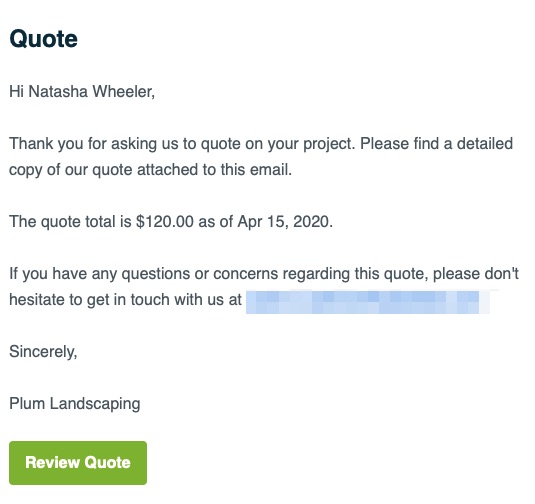The image size is (535, 504).
Task: Open the blurred contact email link
Action: (368, 302)
